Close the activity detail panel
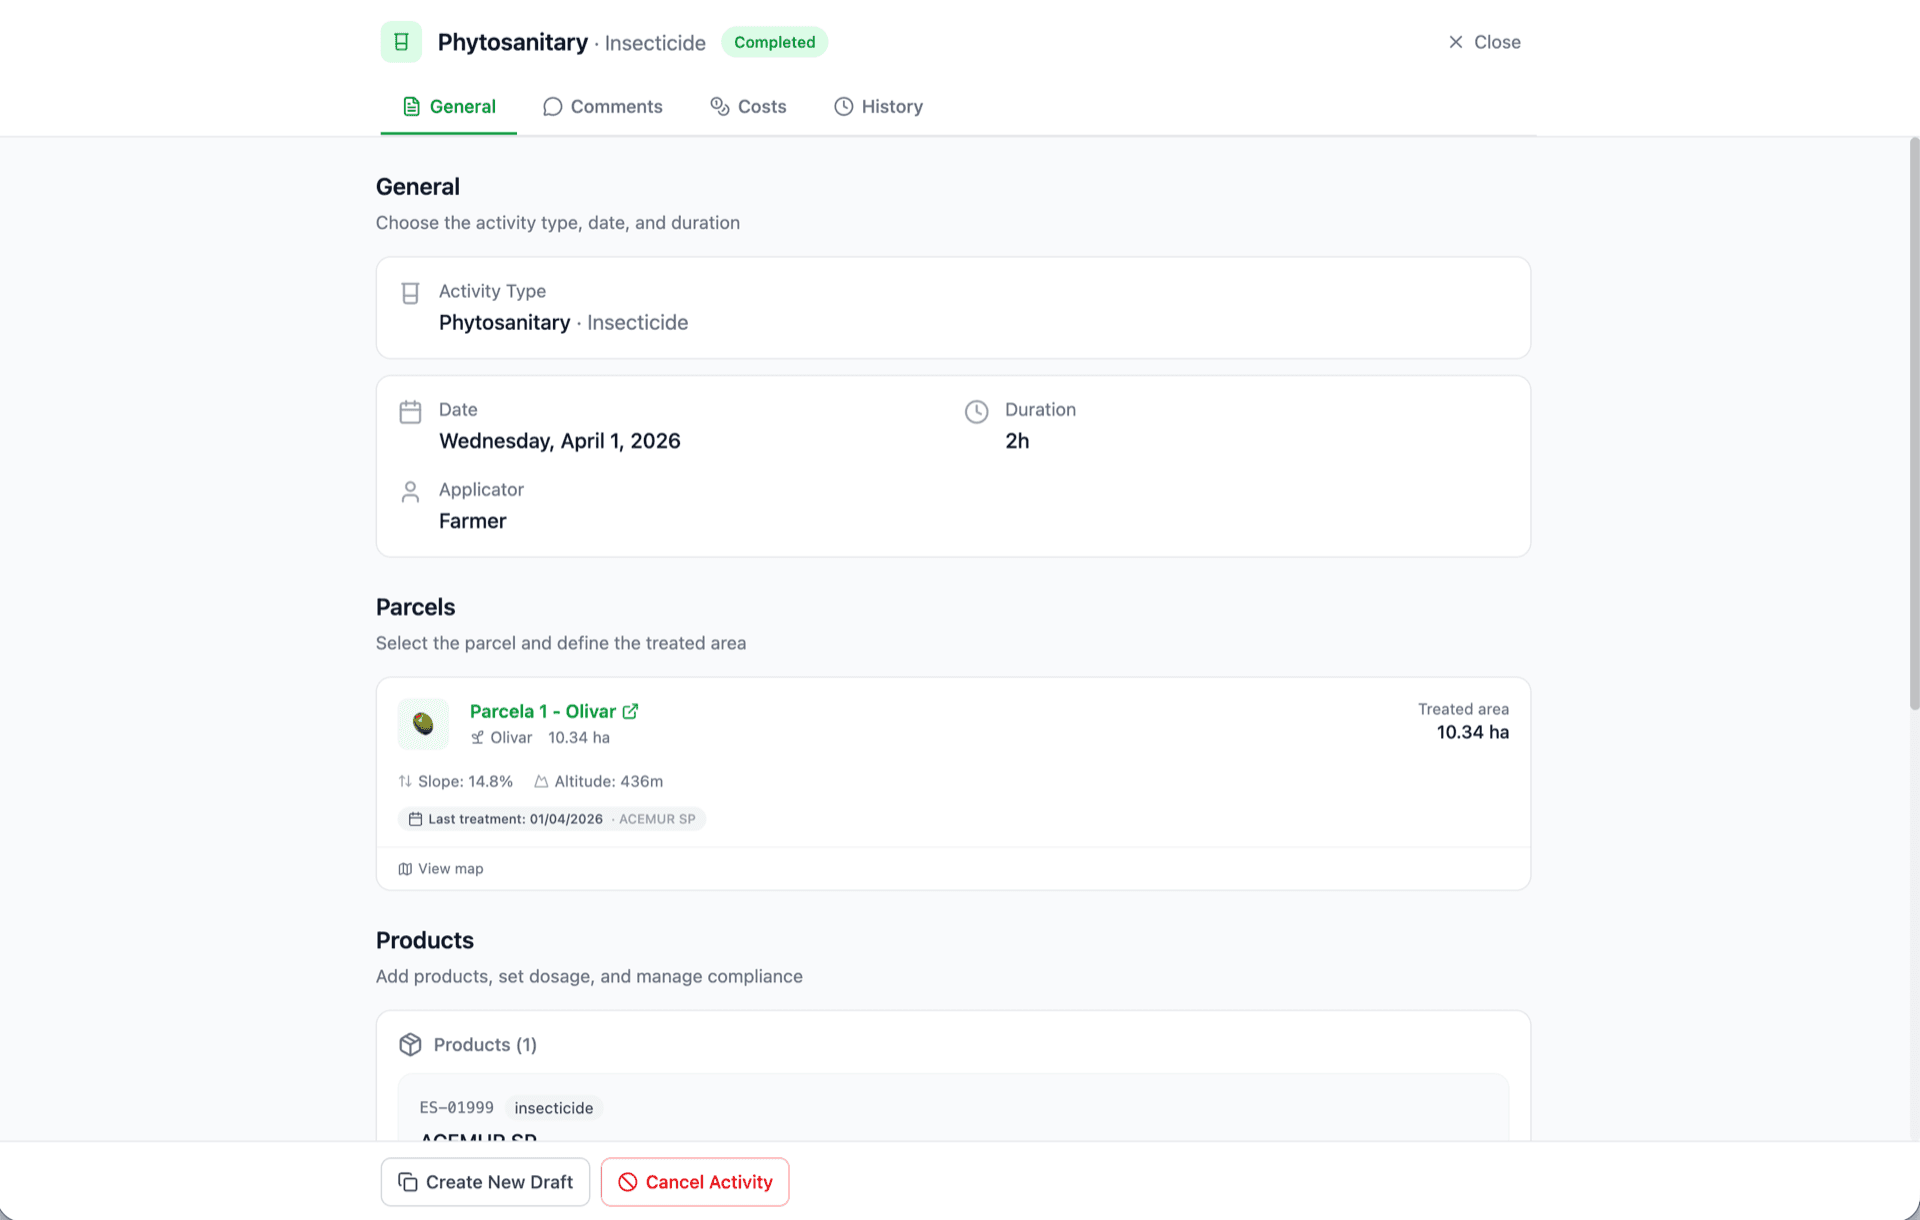Image resolution: width=1920 pixels, height=1220 pixels. pyautogui.click(x=1484, y=42)
